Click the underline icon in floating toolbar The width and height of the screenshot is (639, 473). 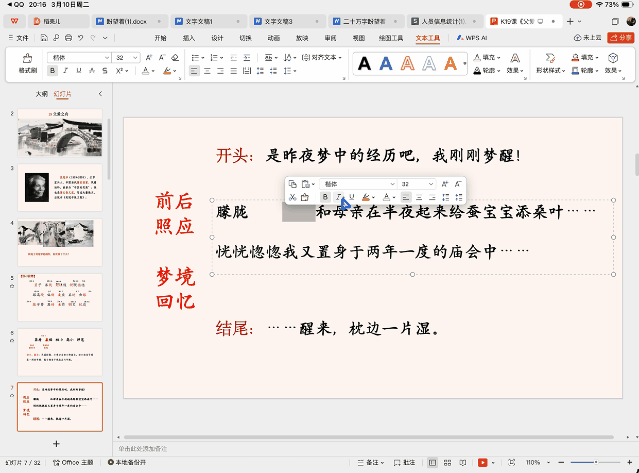353,198
